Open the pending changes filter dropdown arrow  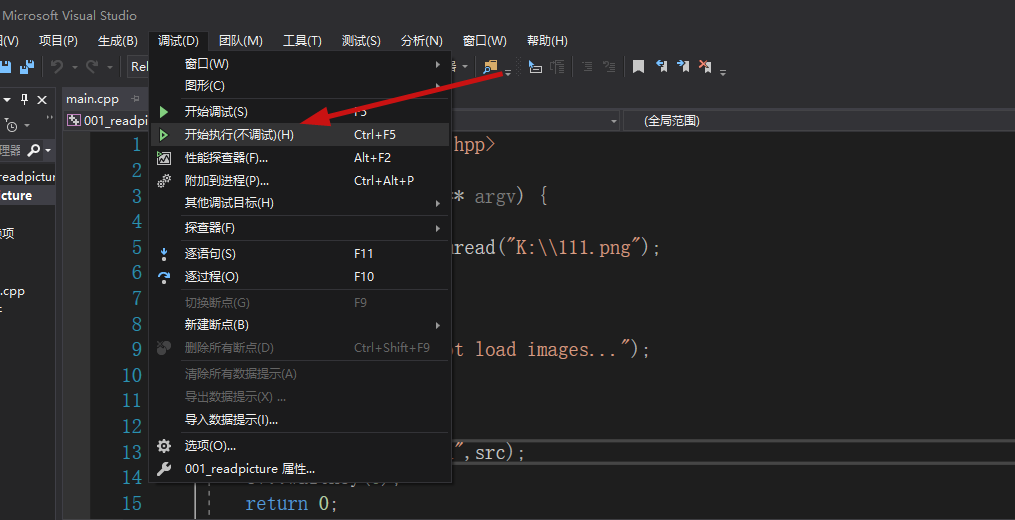click(27, 125)
